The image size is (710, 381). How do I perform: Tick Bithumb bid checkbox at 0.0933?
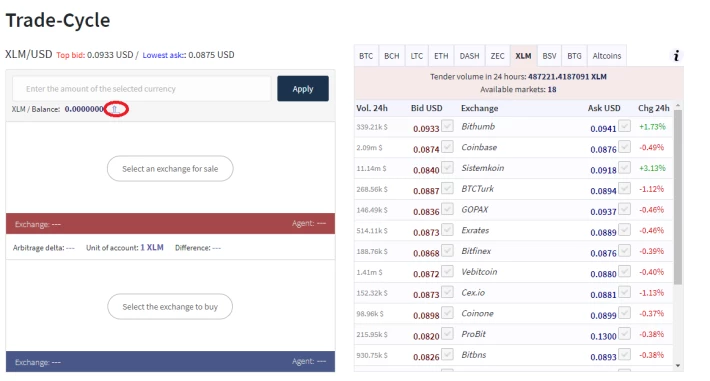447,125
